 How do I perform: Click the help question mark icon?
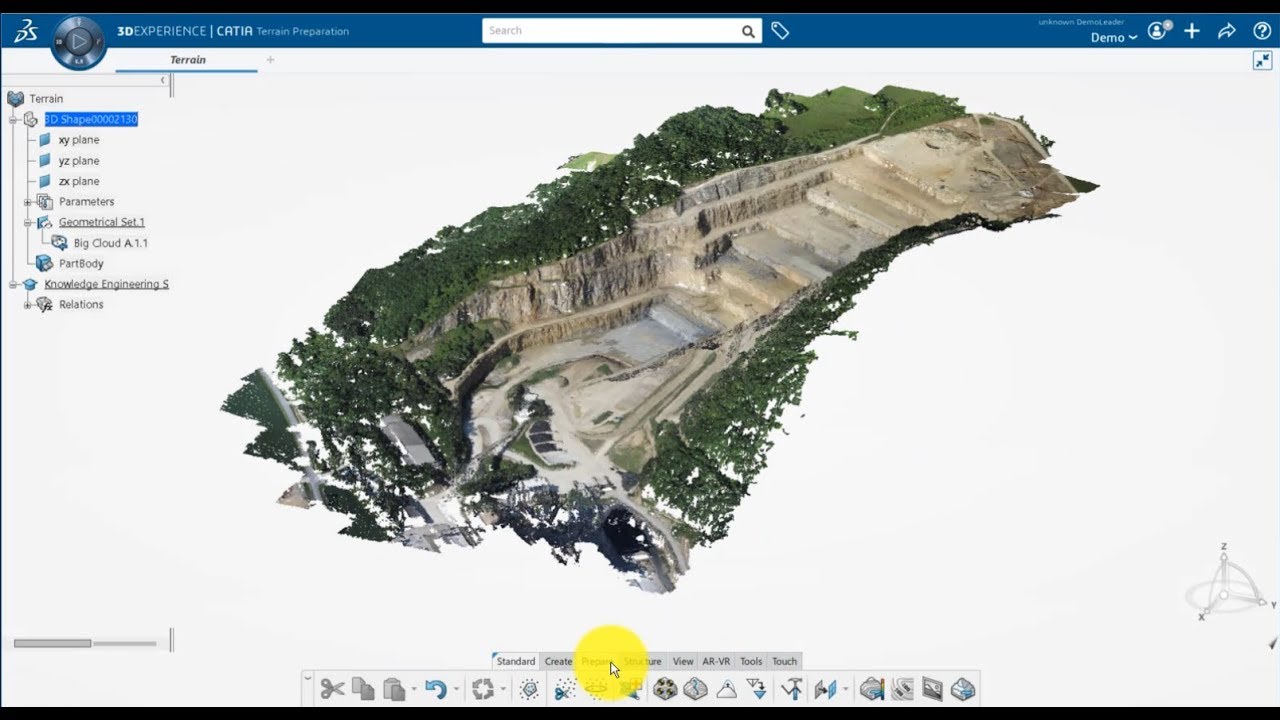(x=1261, y=31)
